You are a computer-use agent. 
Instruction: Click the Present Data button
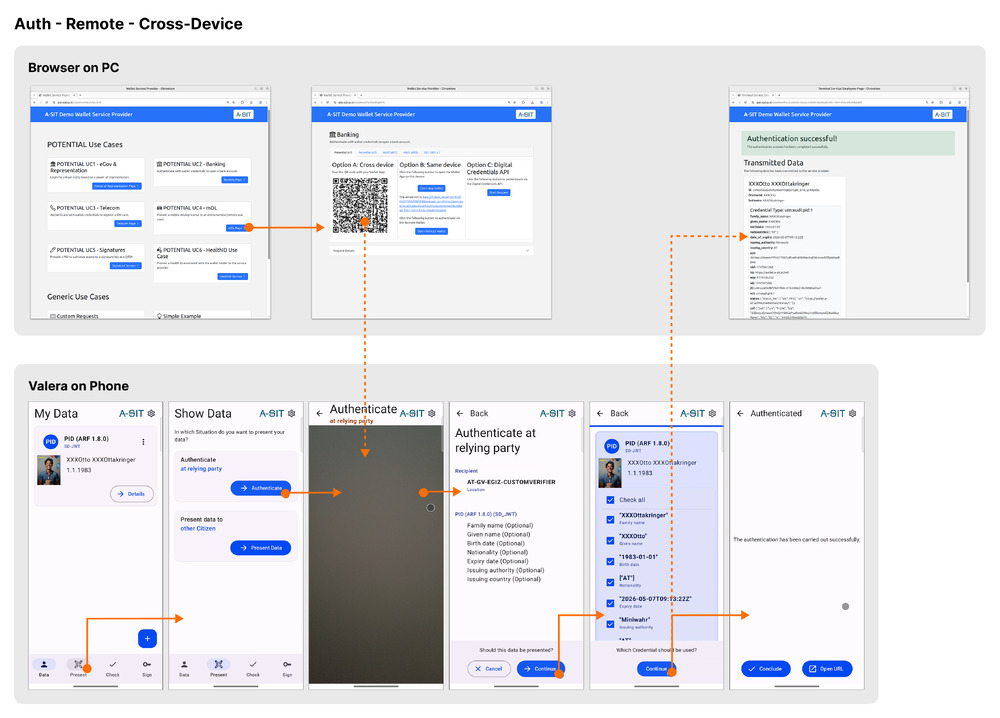pyautogui.click(x=260, y=548)
